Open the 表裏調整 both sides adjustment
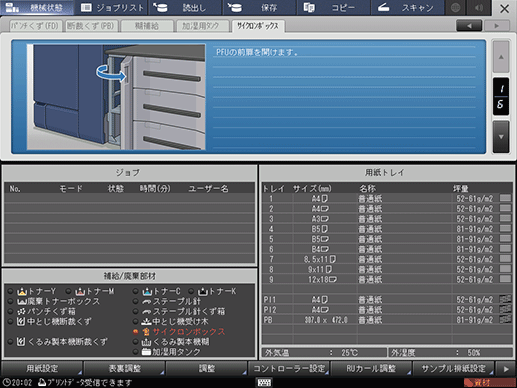This screenshot has height=388, width=517. (125, 368)
